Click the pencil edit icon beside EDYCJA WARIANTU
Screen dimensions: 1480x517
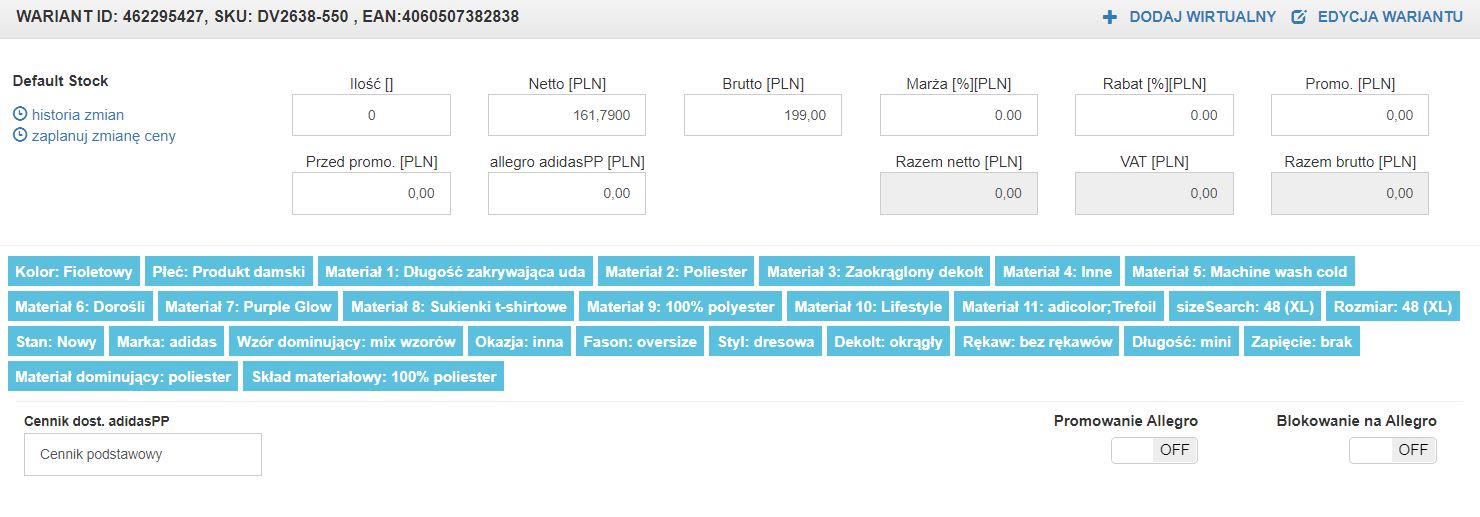pyautogui.click(x=1300, y=17)
